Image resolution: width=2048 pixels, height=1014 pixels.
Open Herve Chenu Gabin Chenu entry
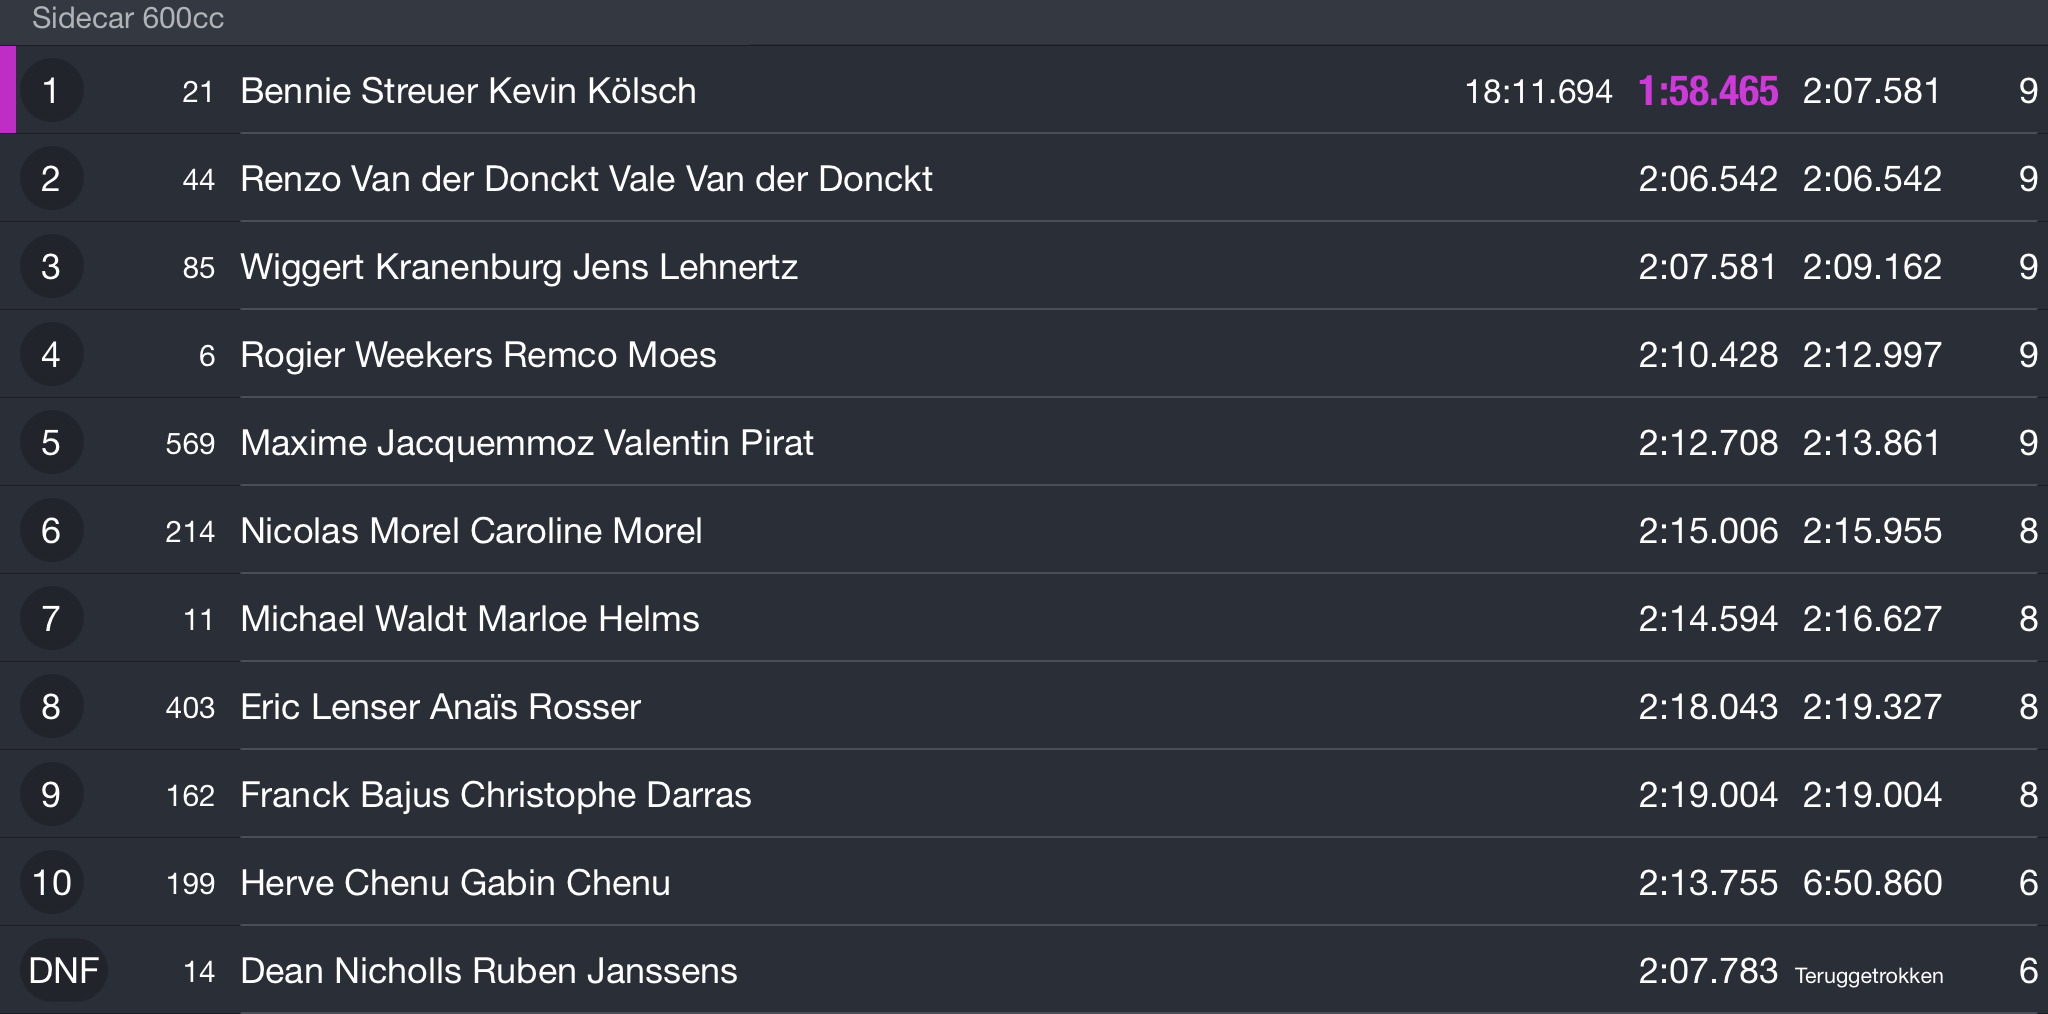coord(1024,882)
